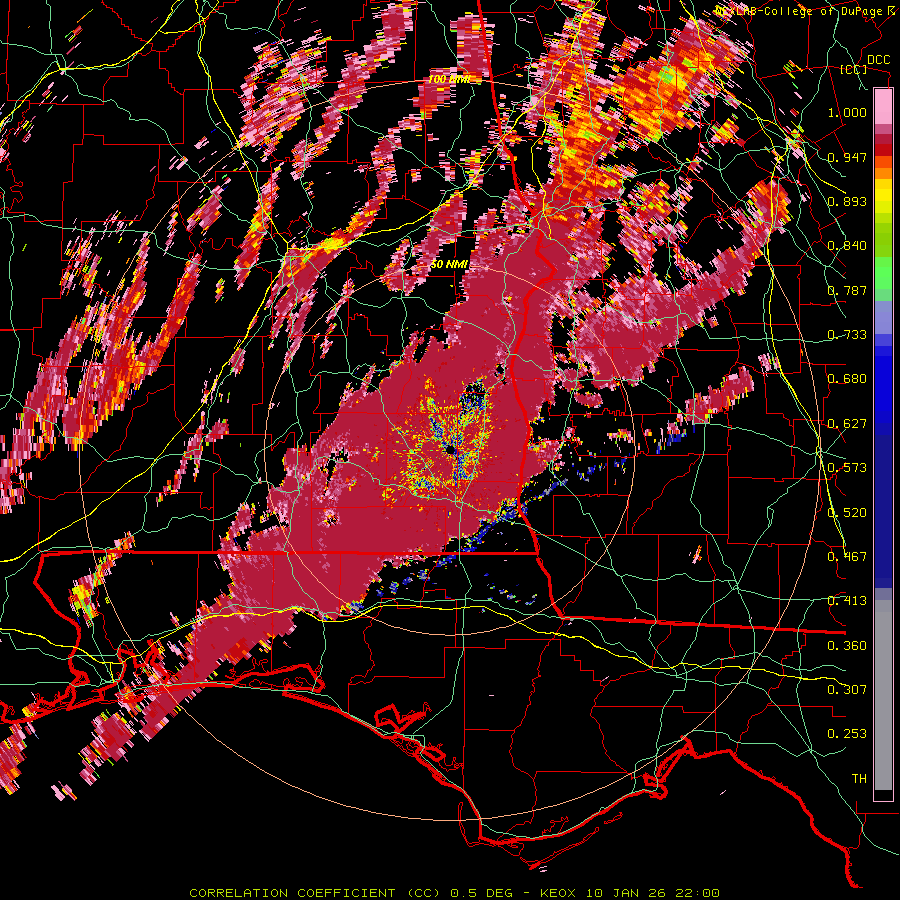Image resolution: width=900 pixels, height=900 pixels.
Task: Select the 0.253 legend value
Action: pos(847,734)
